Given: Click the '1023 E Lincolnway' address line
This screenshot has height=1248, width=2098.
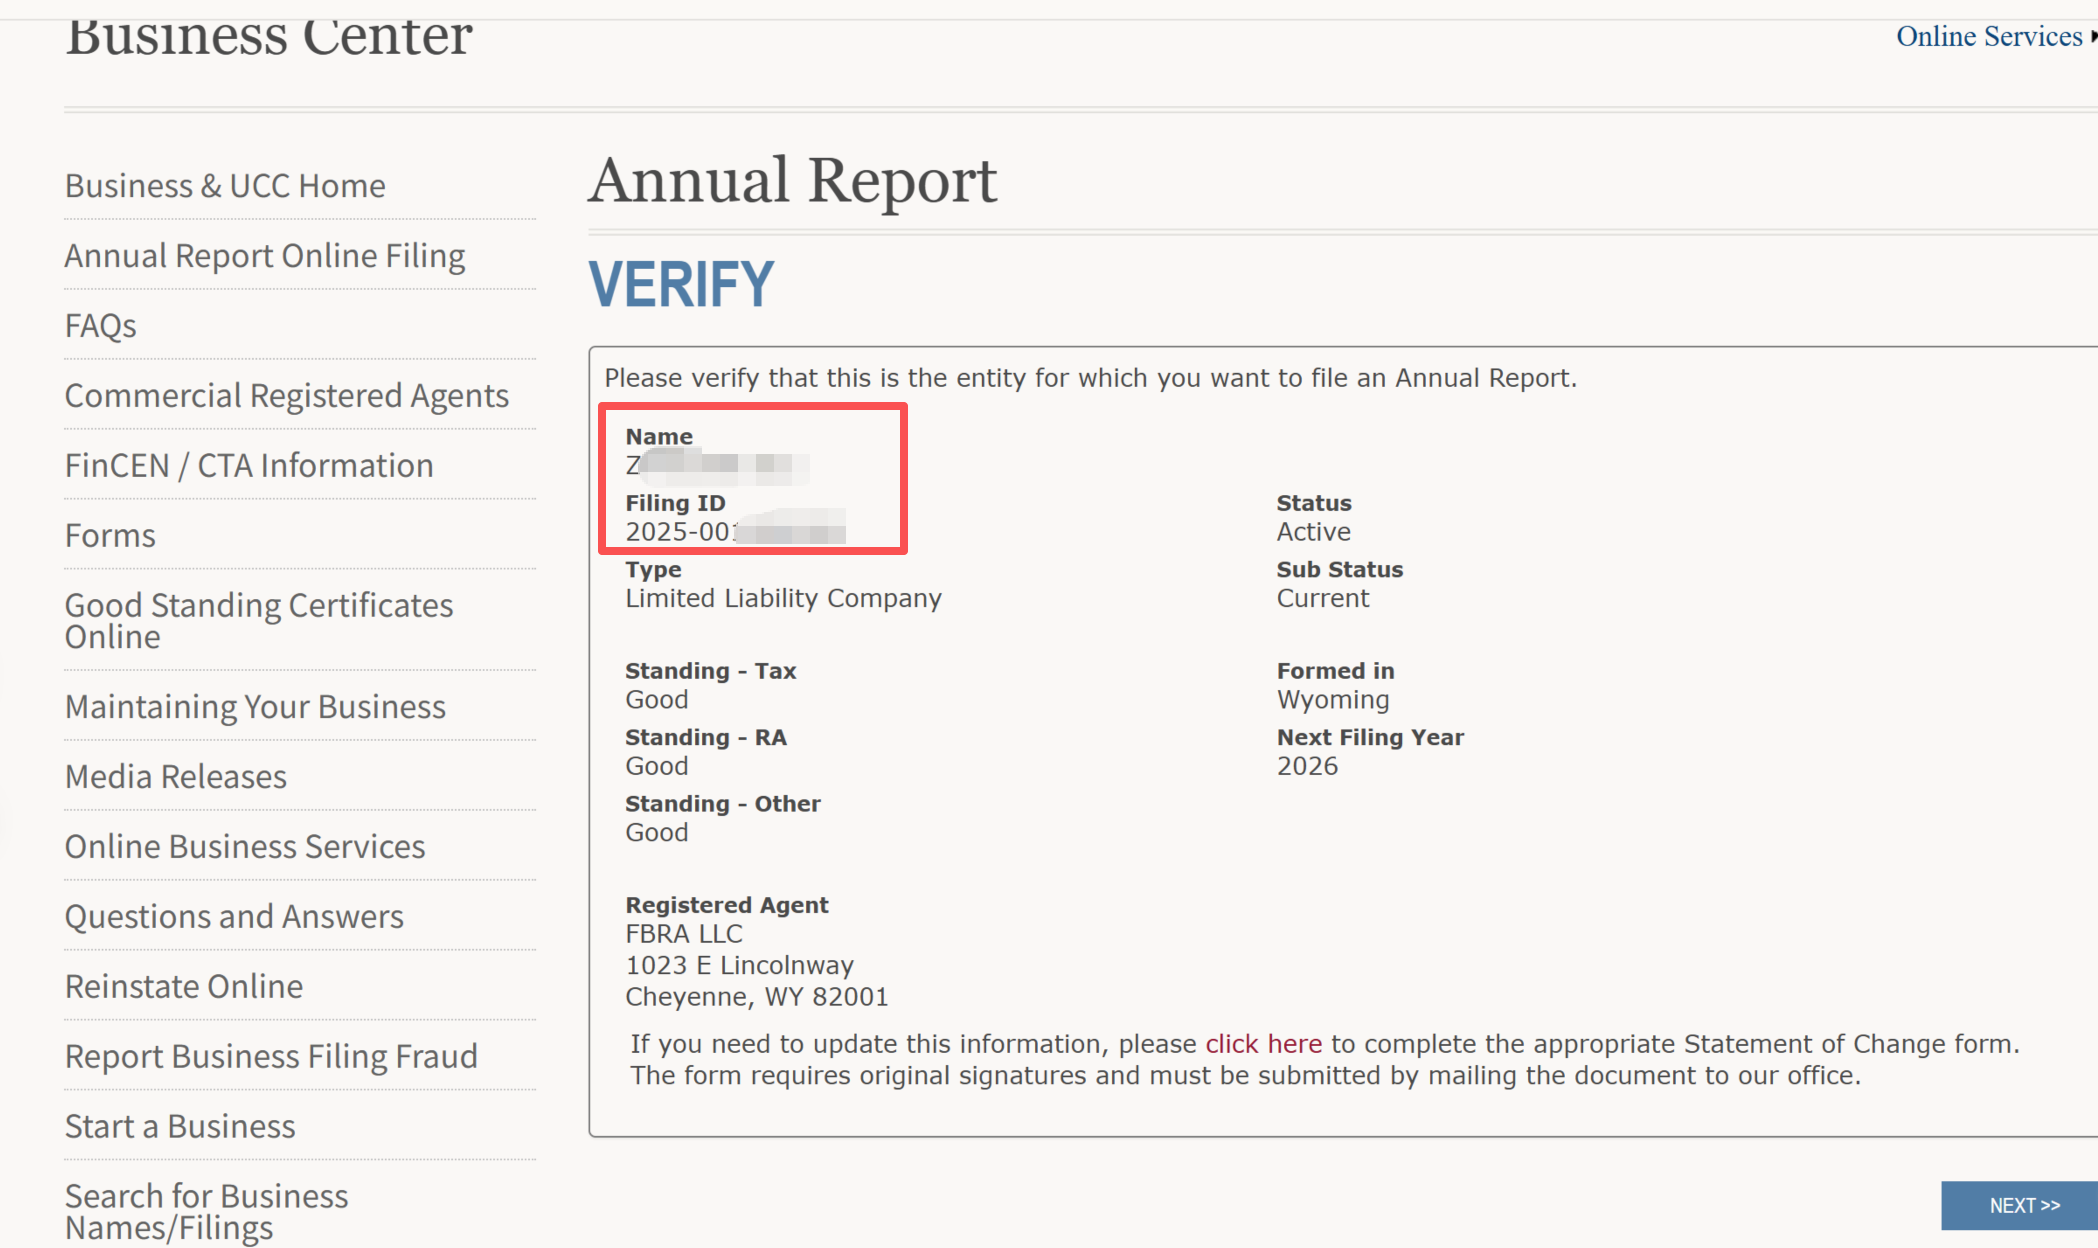Looking at the screenshot, I should point(739,965).
